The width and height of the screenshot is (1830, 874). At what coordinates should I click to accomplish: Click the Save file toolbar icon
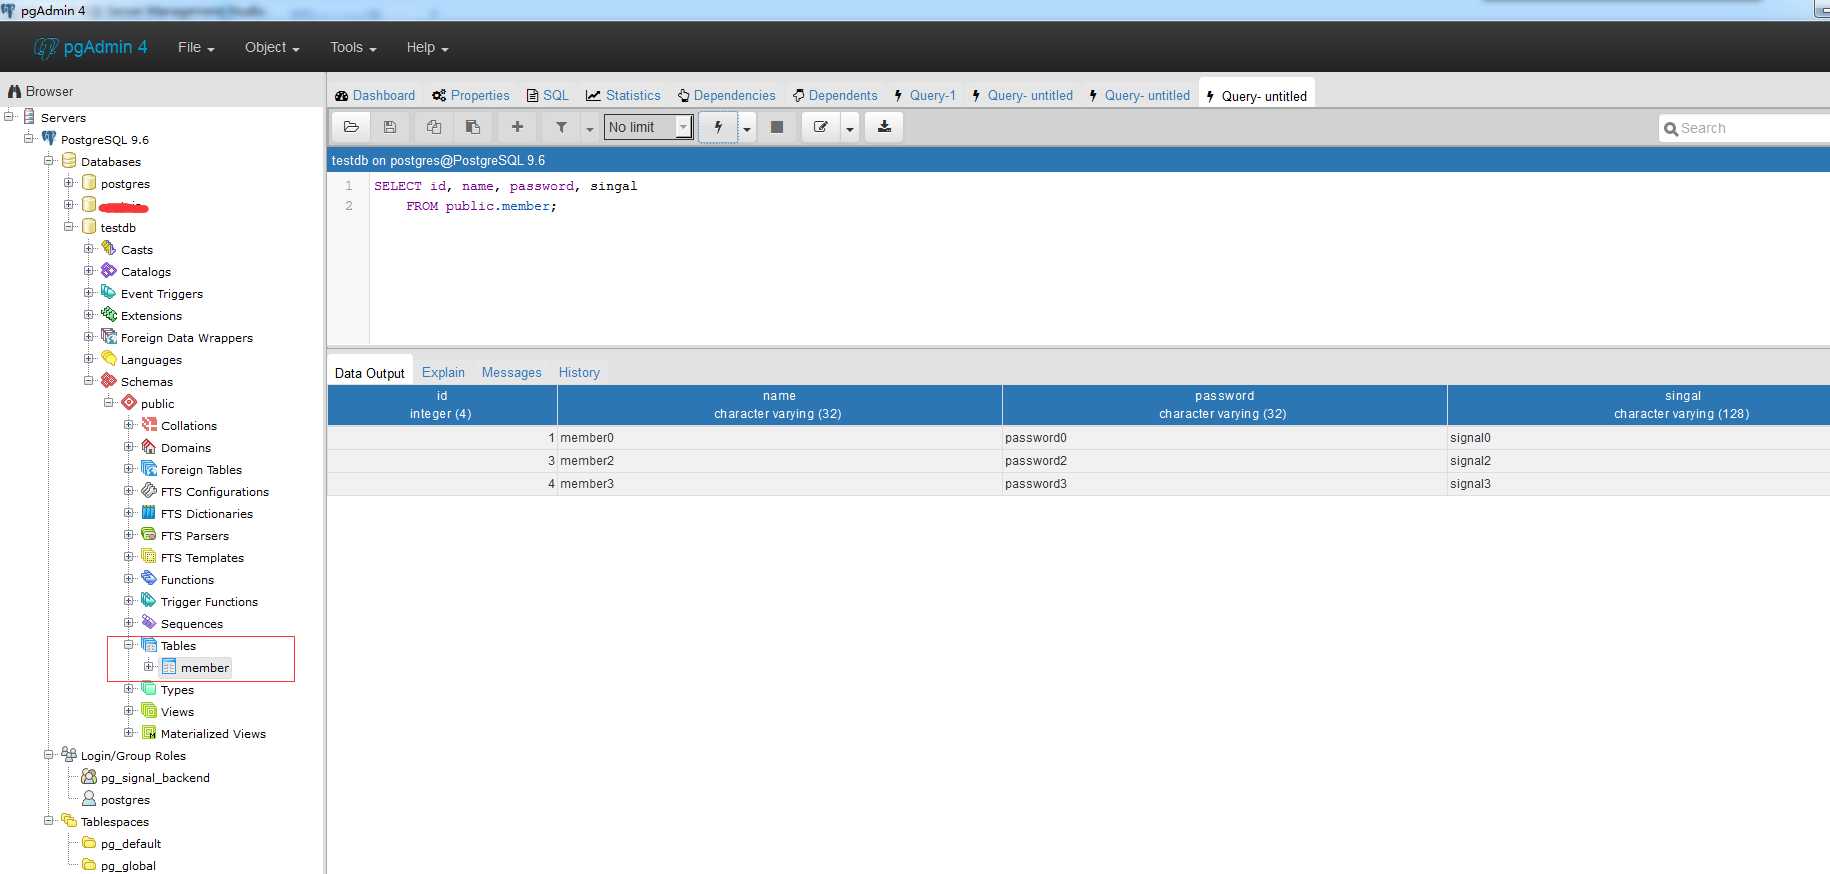pyautogui.click(x=390, y=127)
